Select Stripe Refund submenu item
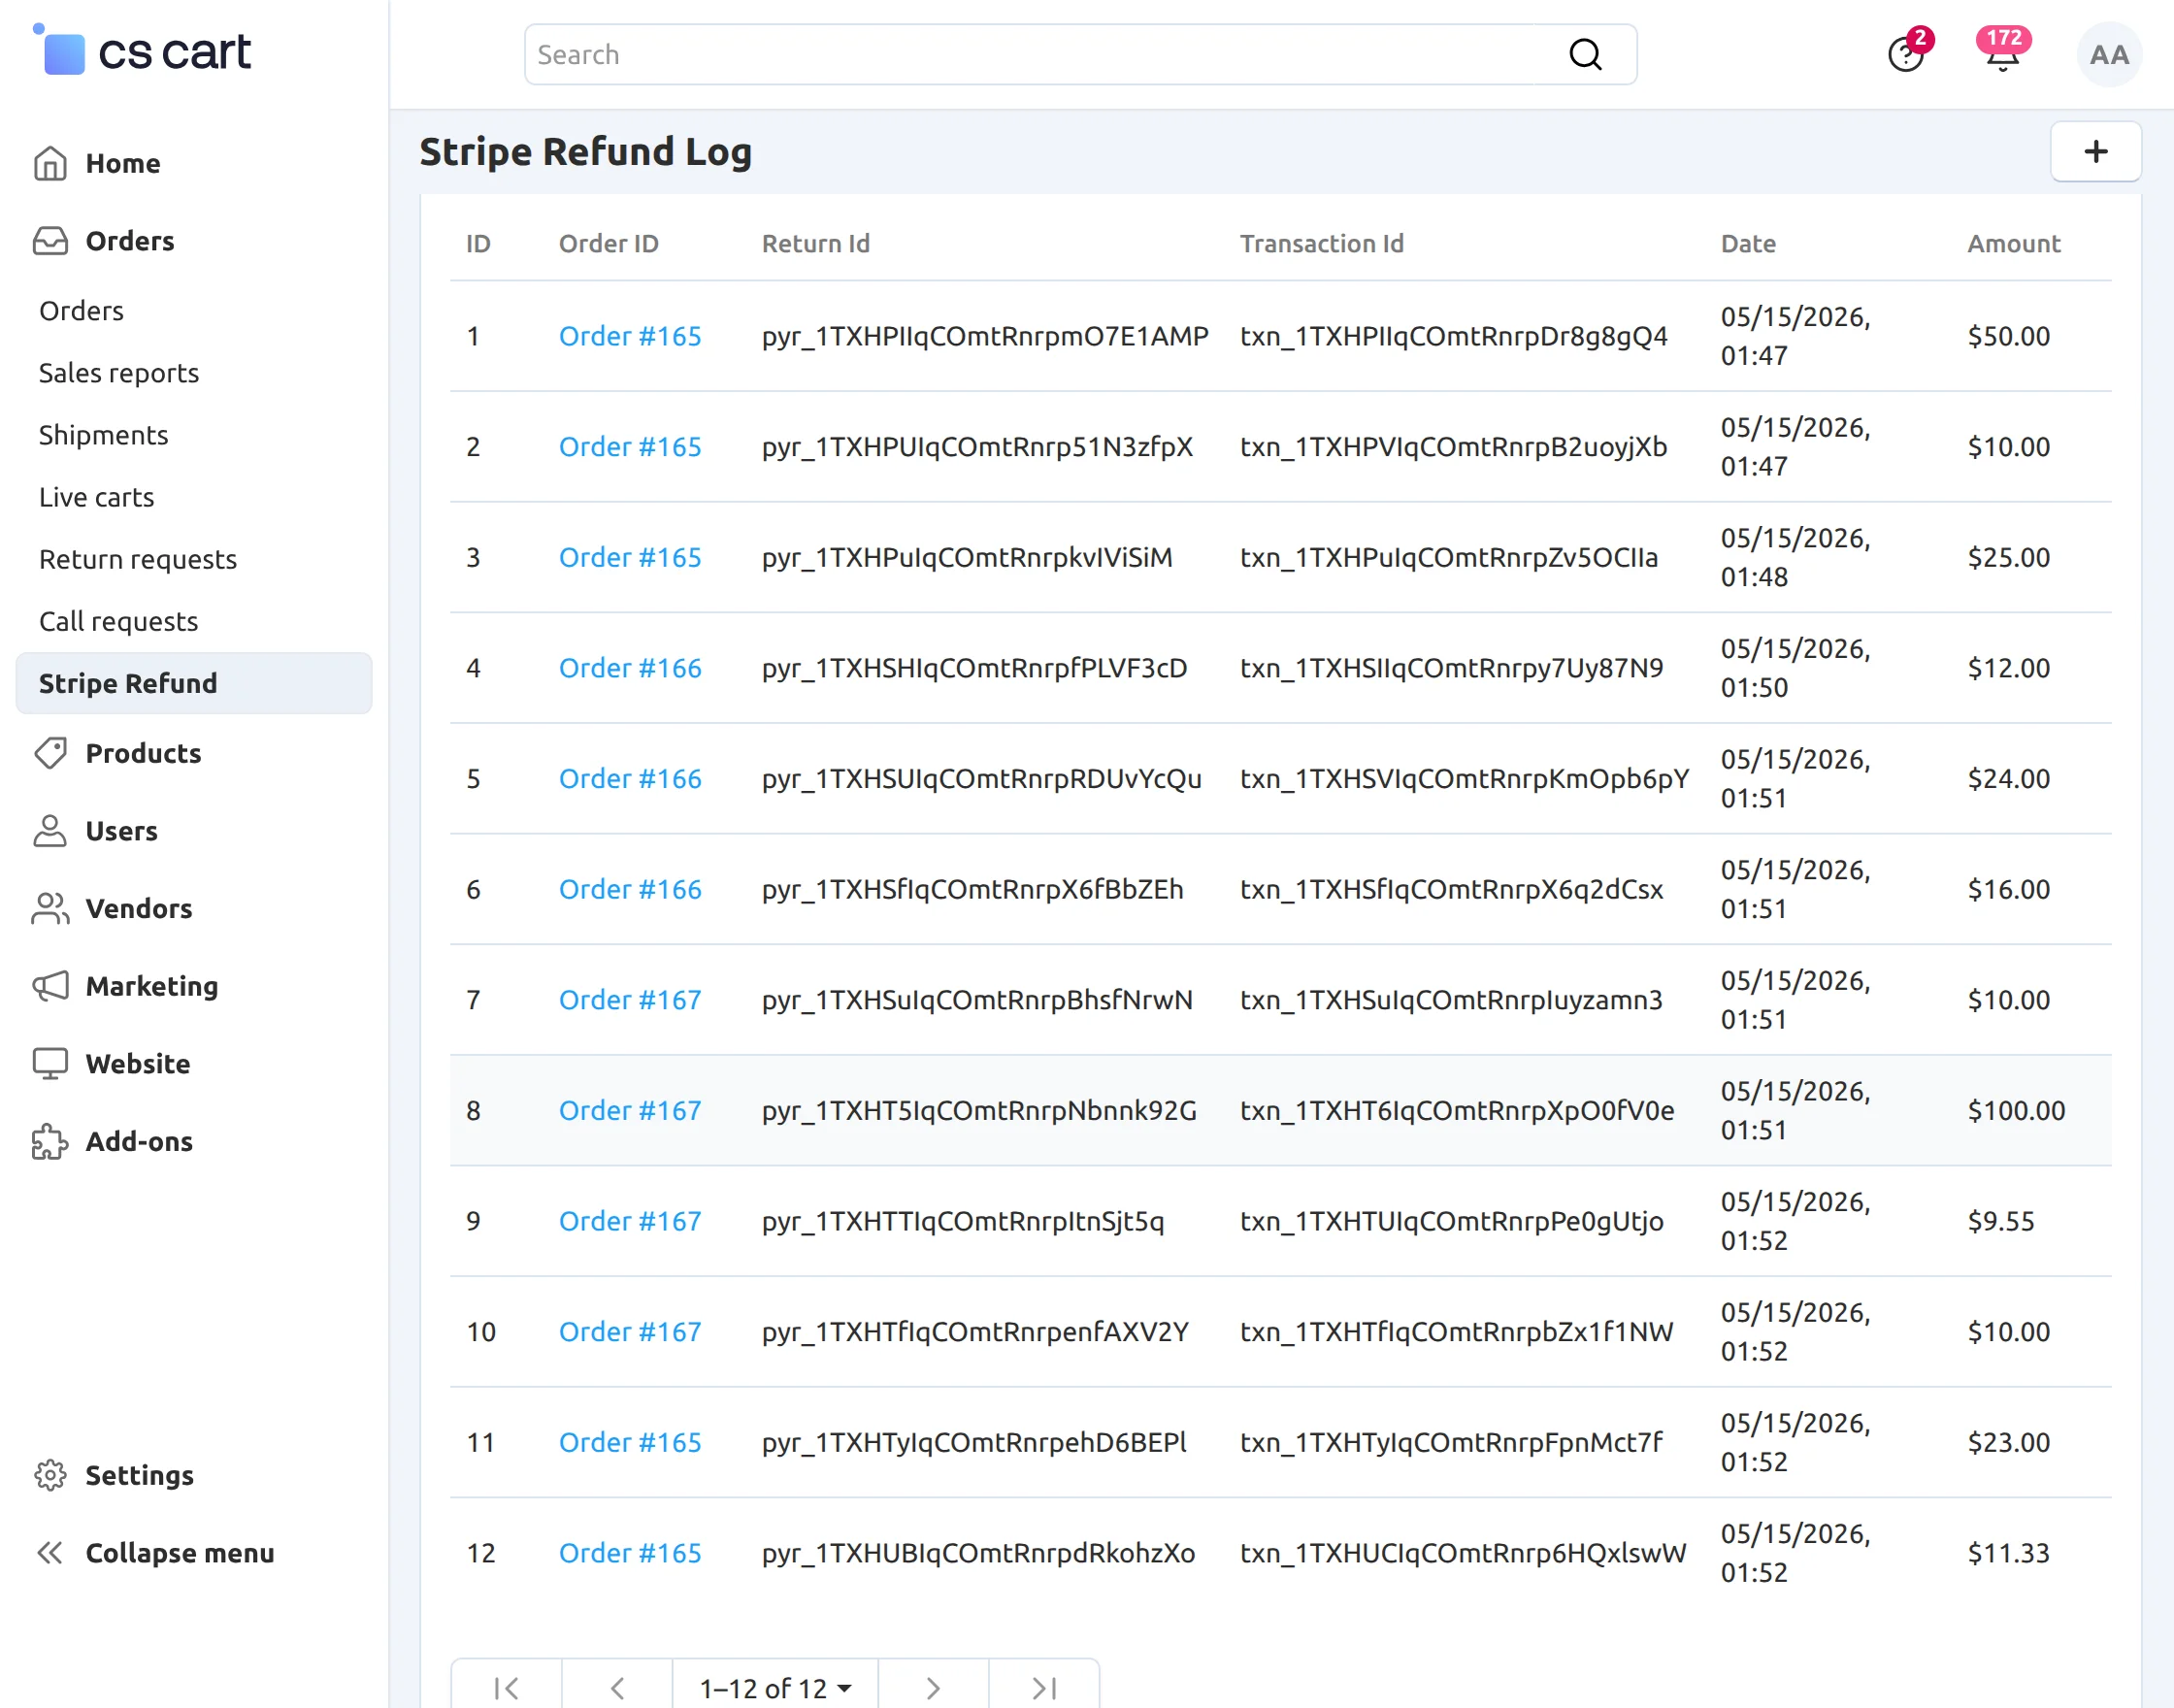The height and width of the screenshot is (1708, 2174). point(194,683)
